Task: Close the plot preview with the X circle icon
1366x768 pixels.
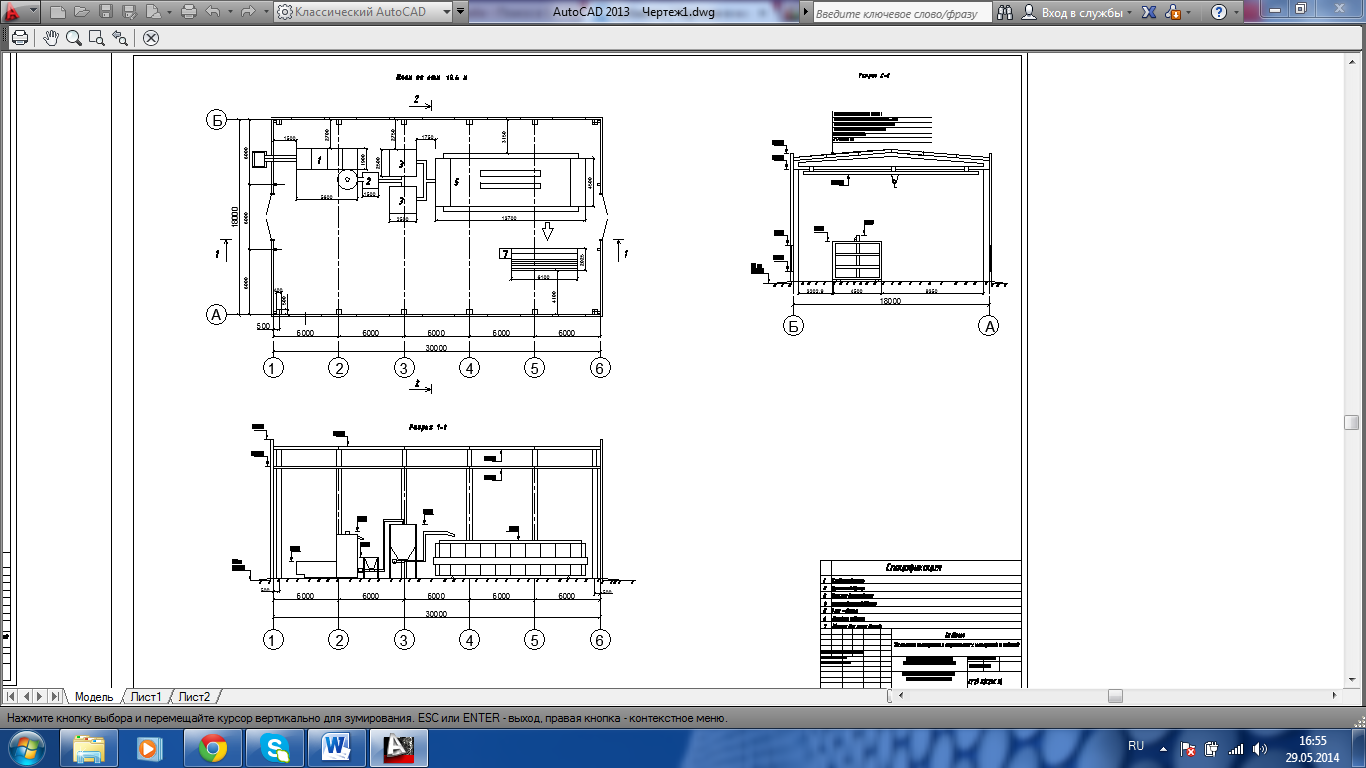Action: 151,38
